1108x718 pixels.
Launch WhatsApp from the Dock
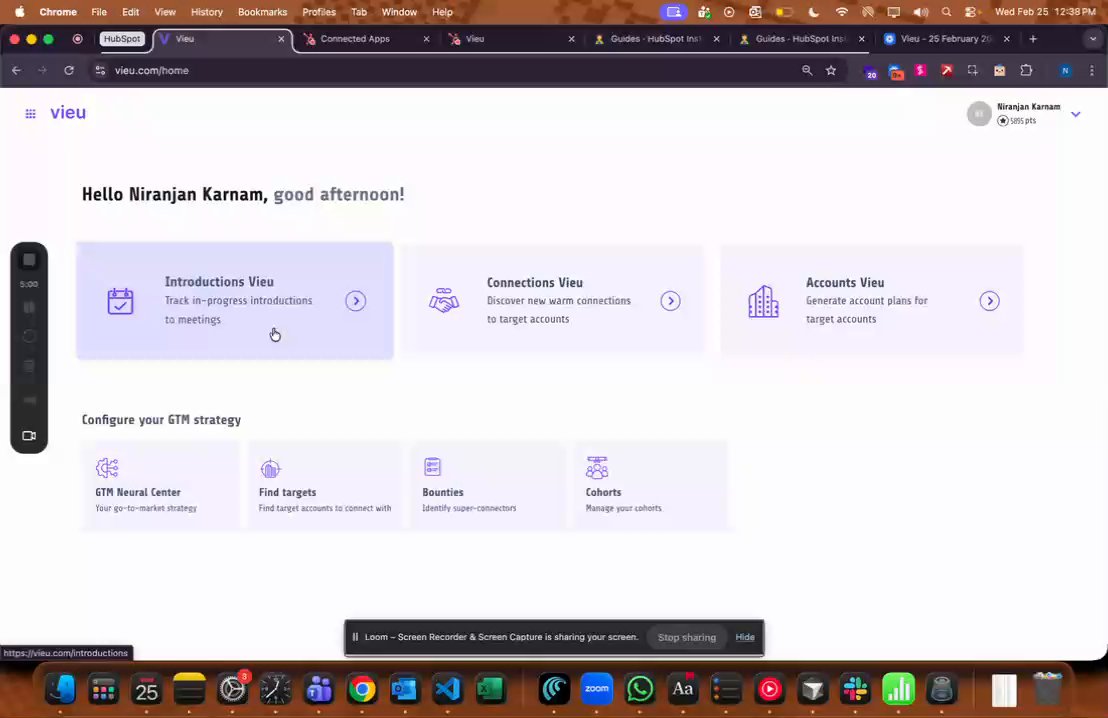pos(640,689)
